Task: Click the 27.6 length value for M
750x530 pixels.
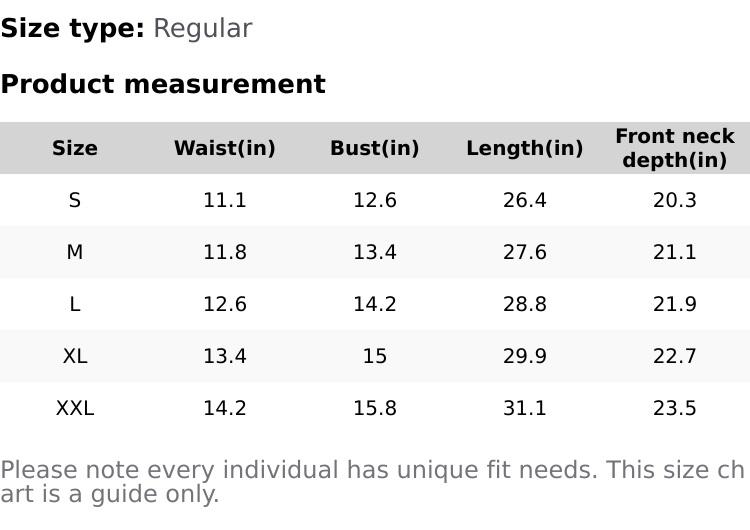Action: [x=524, y=252]
